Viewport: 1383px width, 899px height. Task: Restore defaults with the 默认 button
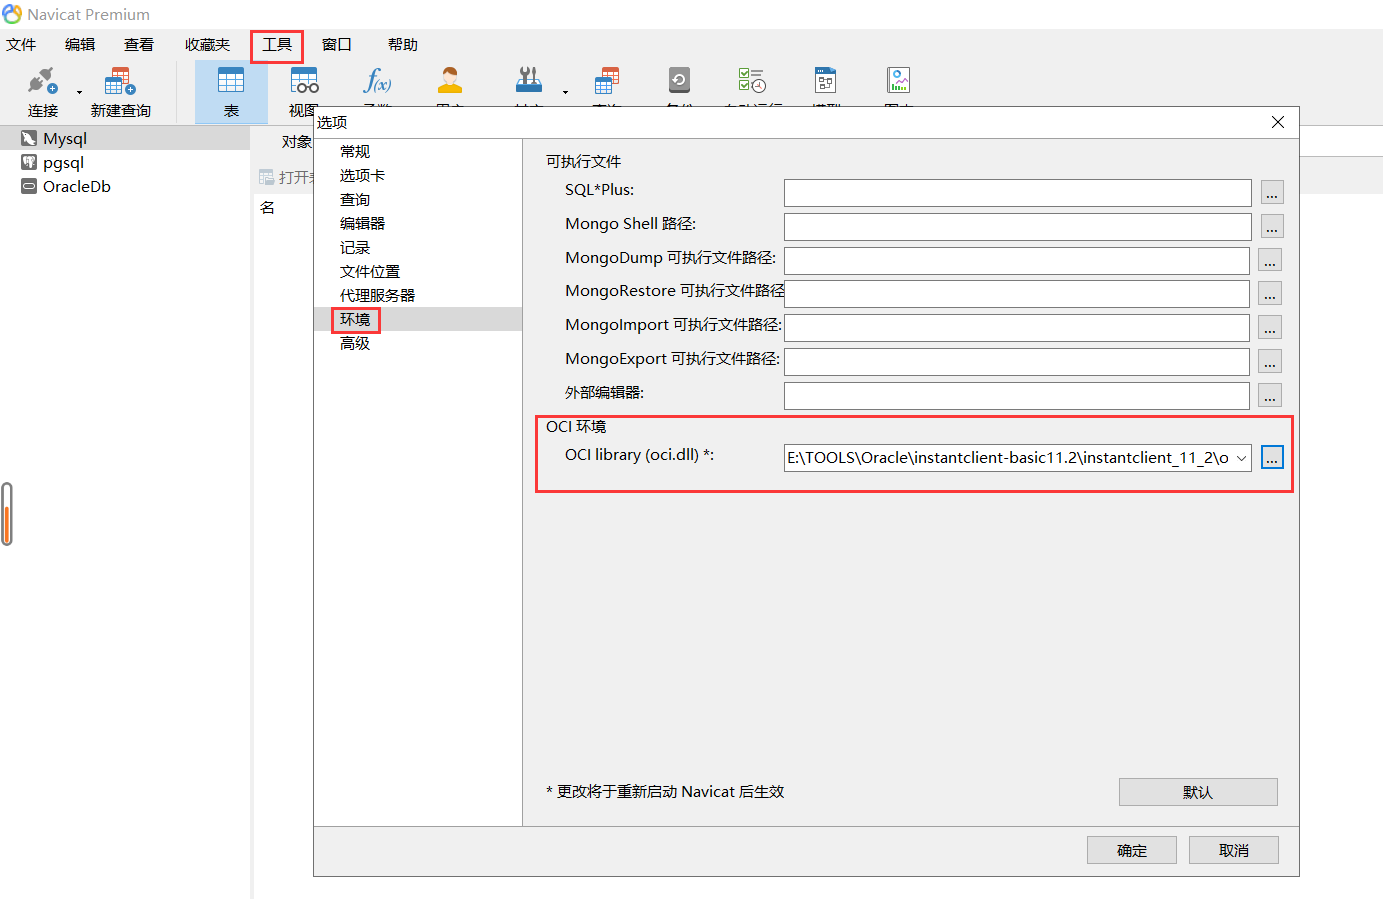1197,791
